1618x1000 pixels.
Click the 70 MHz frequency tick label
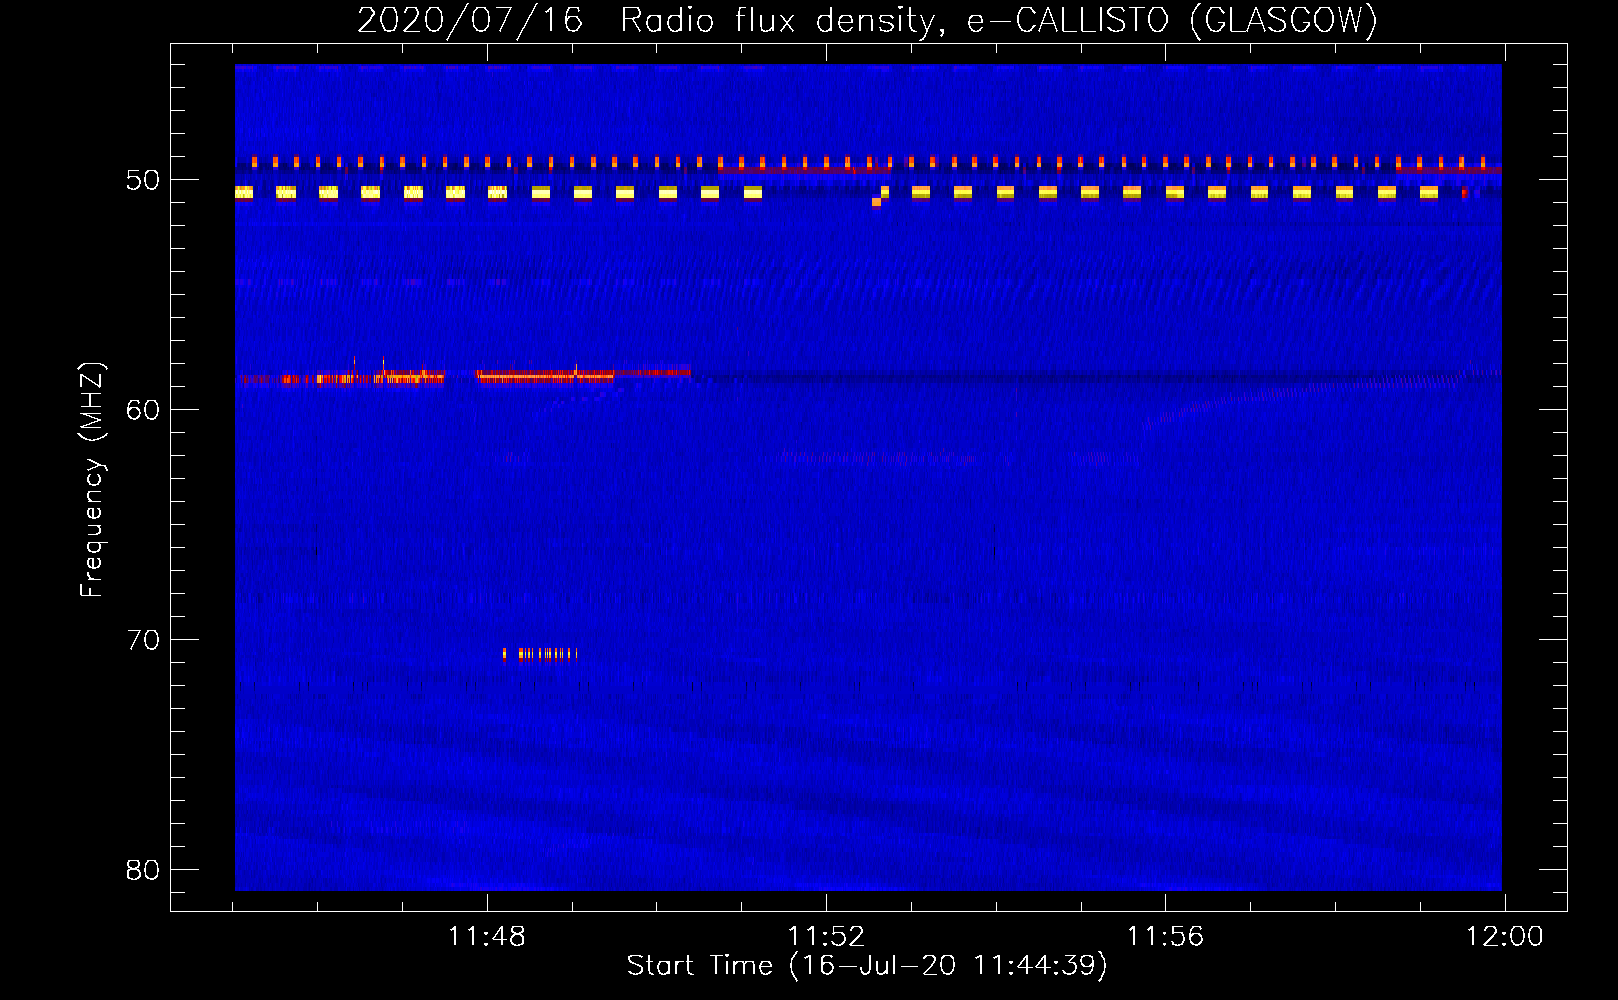coord(143,640)
